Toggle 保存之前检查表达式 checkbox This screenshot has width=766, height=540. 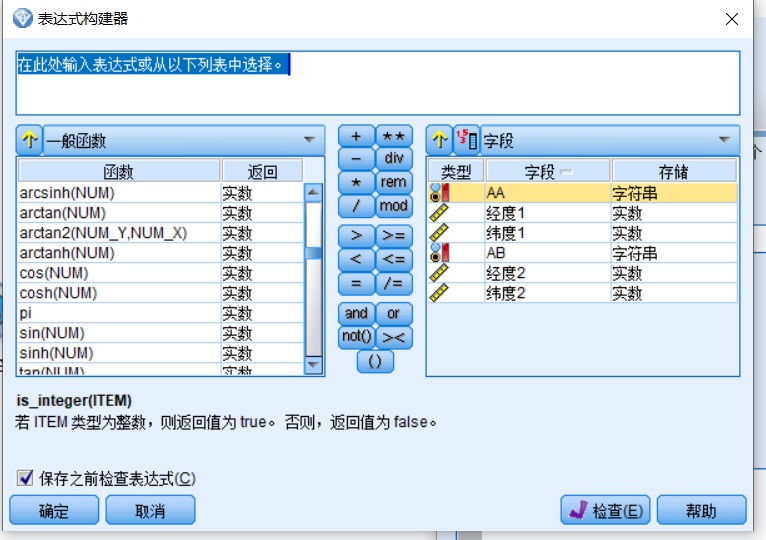[25, 477]
